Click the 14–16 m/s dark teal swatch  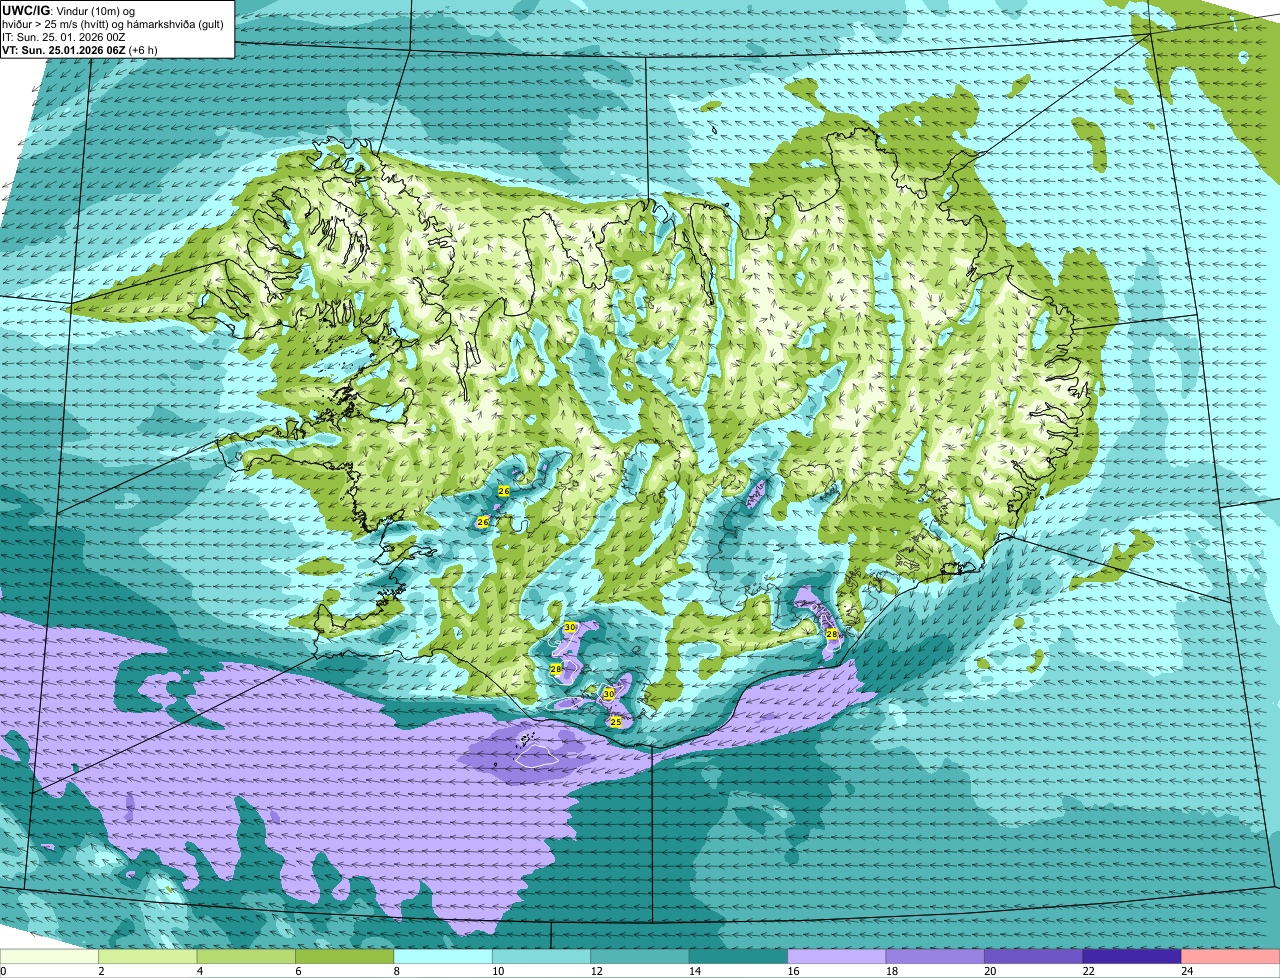click(x=738, y=957)
